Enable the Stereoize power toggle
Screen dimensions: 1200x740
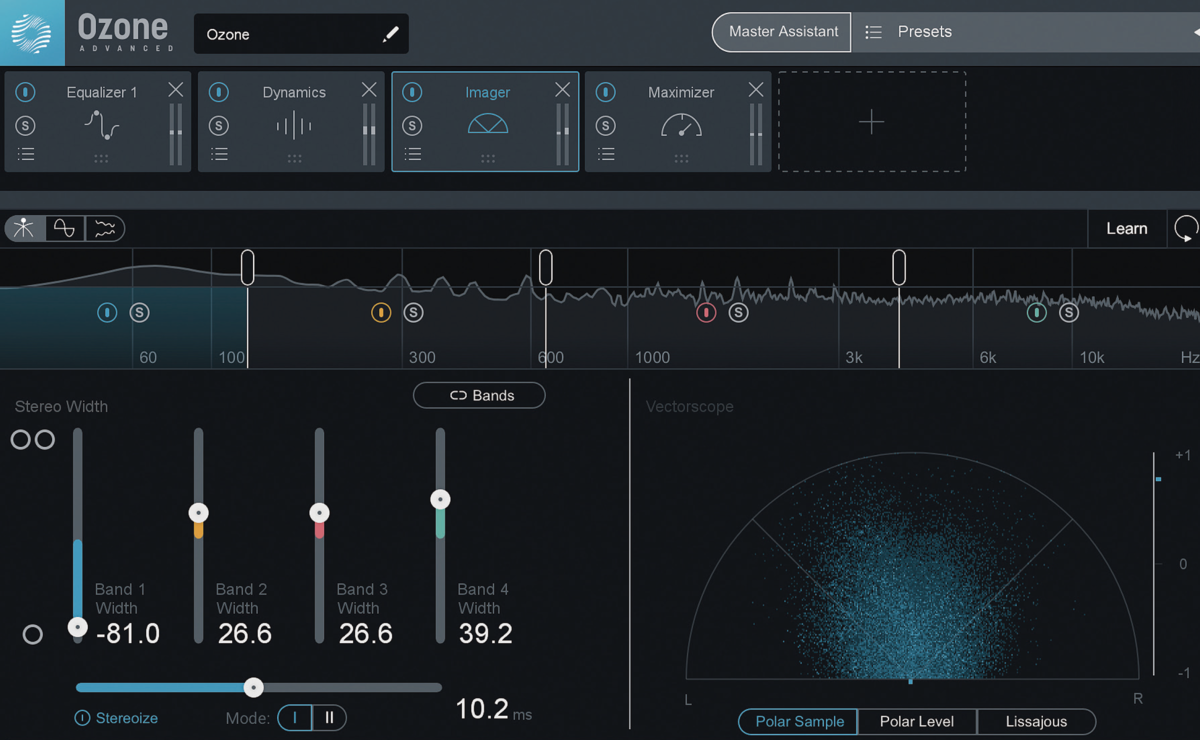(x=82, y=718)
